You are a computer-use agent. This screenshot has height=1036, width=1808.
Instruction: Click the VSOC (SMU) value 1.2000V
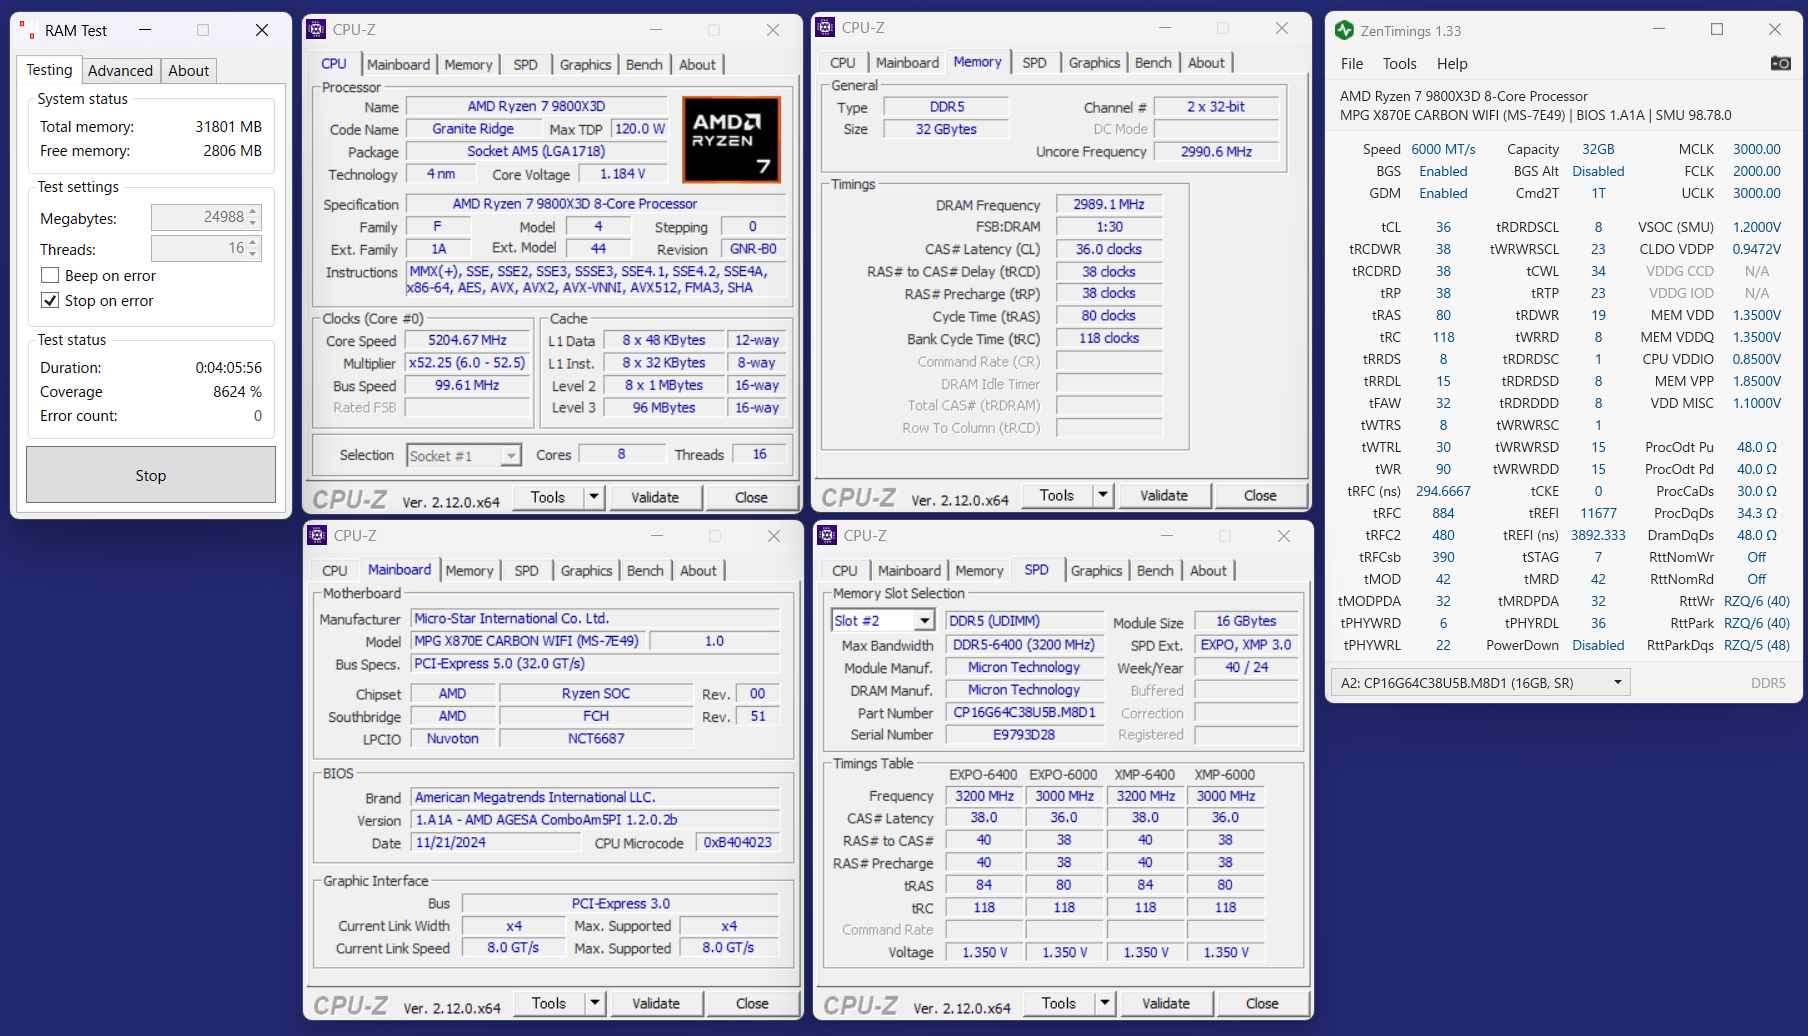(x=1757, y=227)
